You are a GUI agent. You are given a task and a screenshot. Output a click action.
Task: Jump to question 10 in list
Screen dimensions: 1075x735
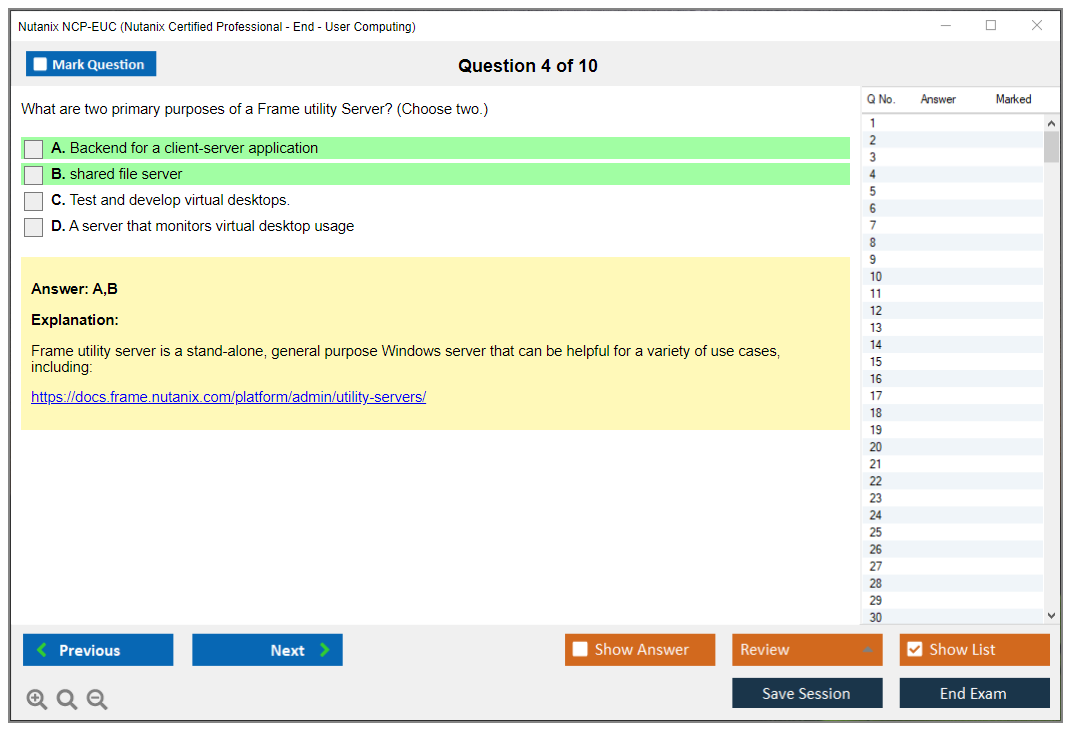[876, 277]
